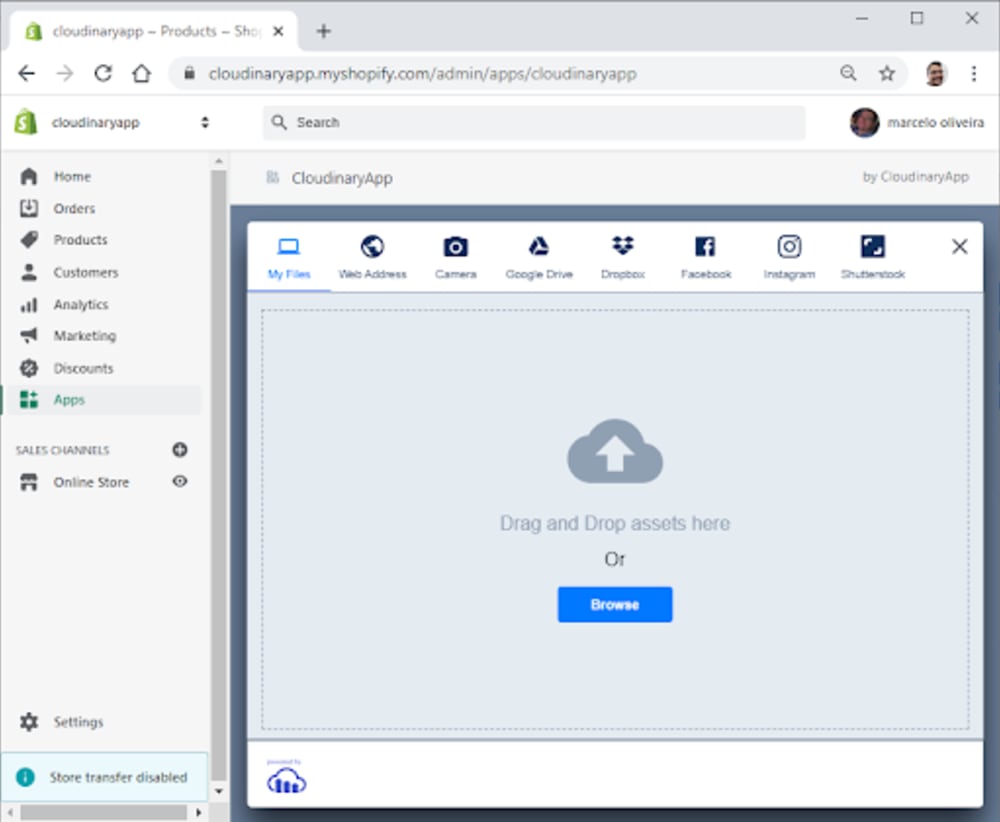Open marcelo oliveira account menu

tap(917, 122)
